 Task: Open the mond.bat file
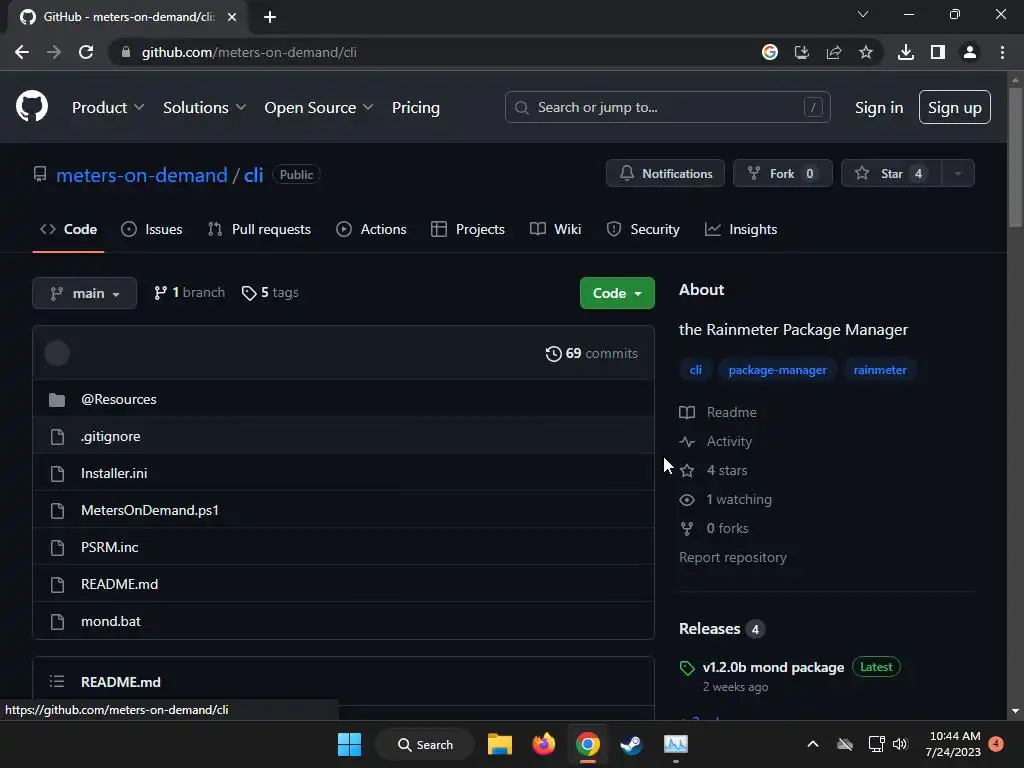pyautogui.click(x=110, y=621)
